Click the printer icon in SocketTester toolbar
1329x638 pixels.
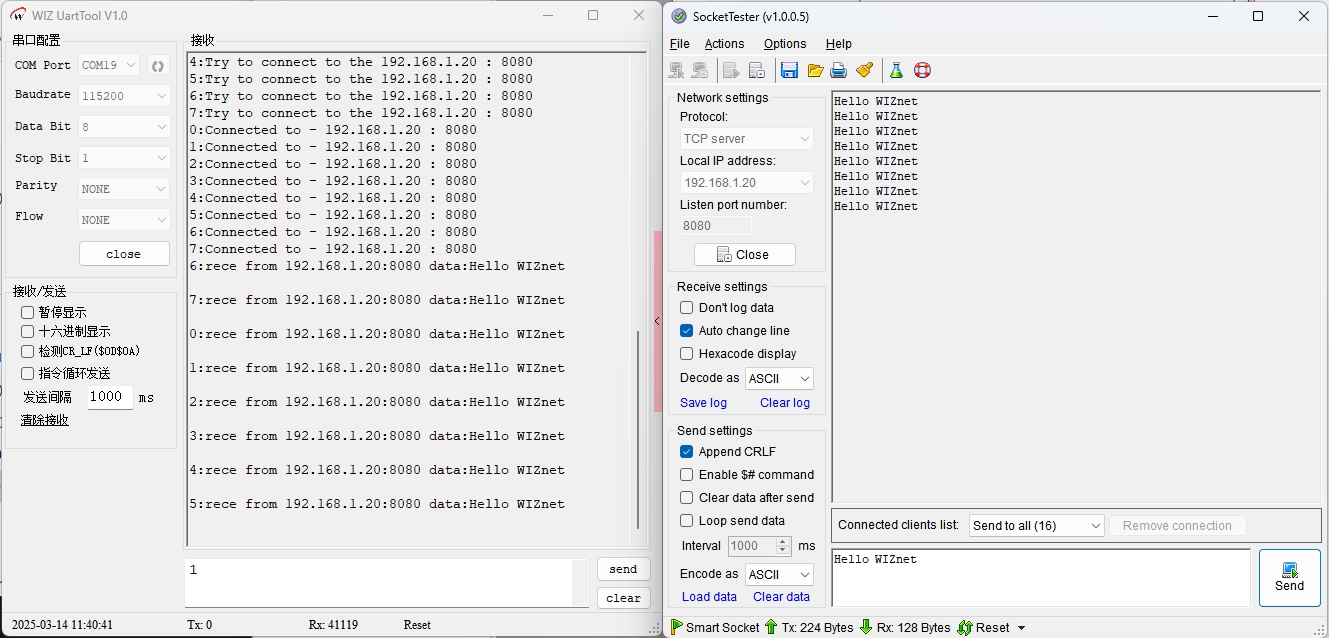[x=839, y=70]
